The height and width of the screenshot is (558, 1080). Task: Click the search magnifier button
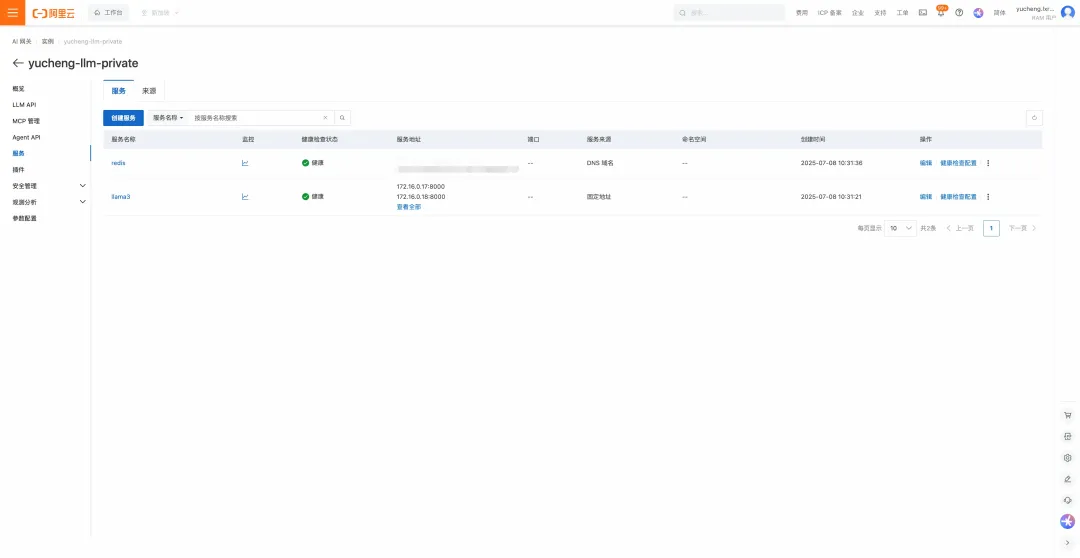pos(342,118)
